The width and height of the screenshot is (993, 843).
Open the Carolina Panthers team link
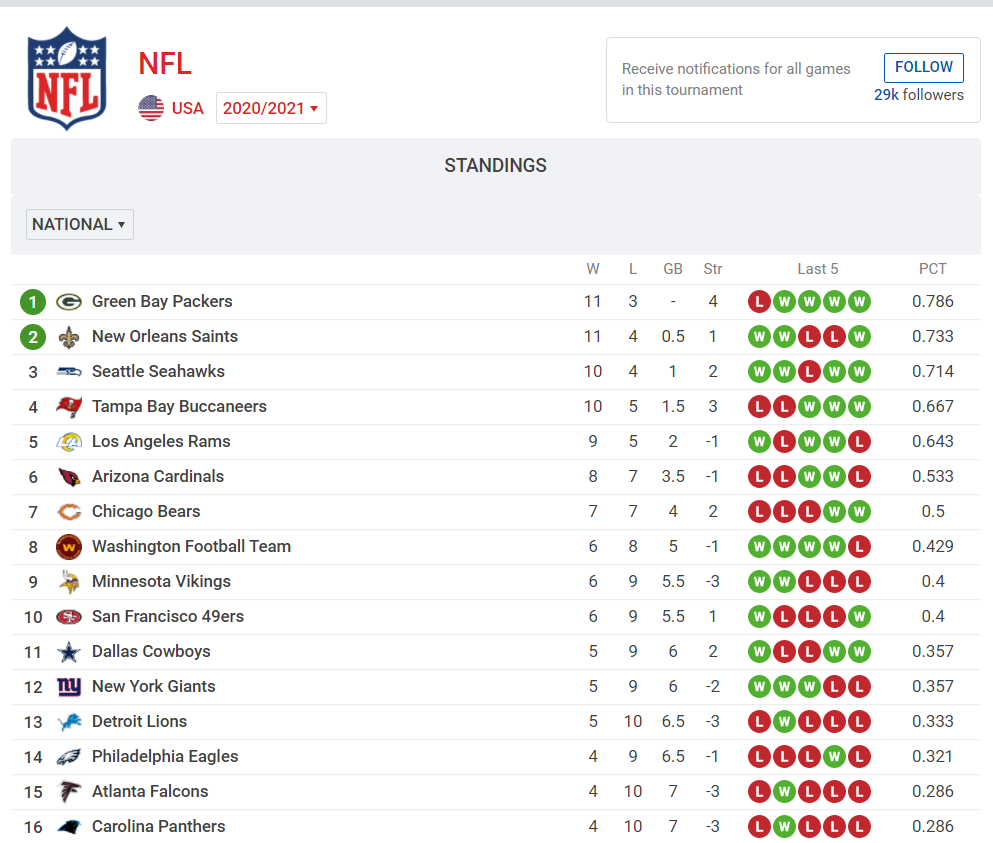158,827
